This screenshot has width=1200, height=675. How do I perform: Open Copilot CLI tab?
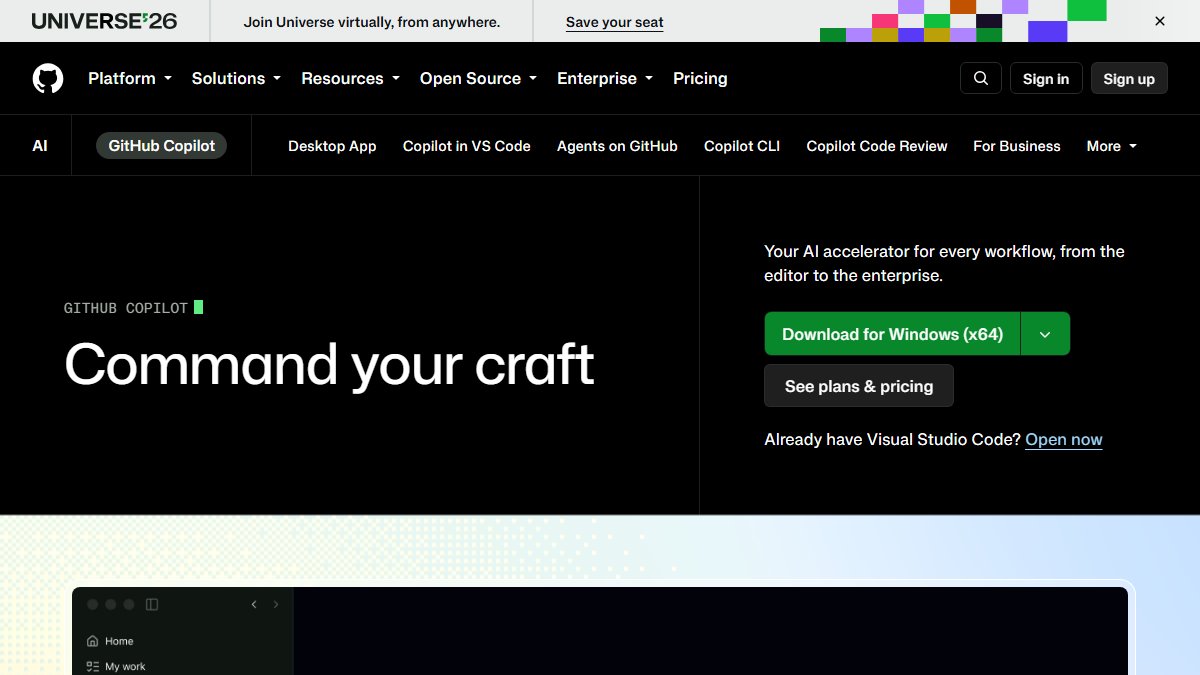tap(742, 146)
